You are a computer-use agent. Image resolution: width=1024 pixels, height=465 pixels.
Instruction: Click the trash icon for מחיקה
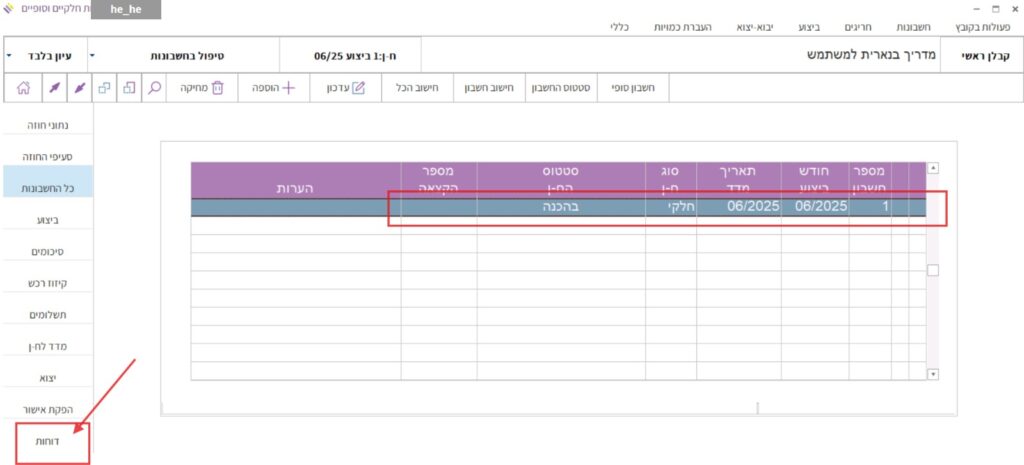pyautogui.click(x=217, y=88)
